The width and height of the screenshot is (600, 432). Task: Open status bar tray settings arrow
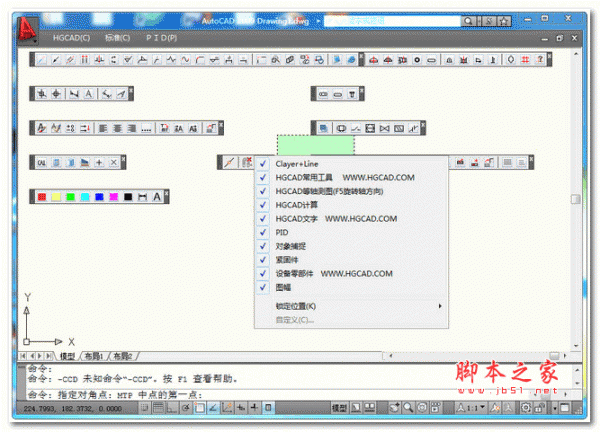[x=555, y=408]
